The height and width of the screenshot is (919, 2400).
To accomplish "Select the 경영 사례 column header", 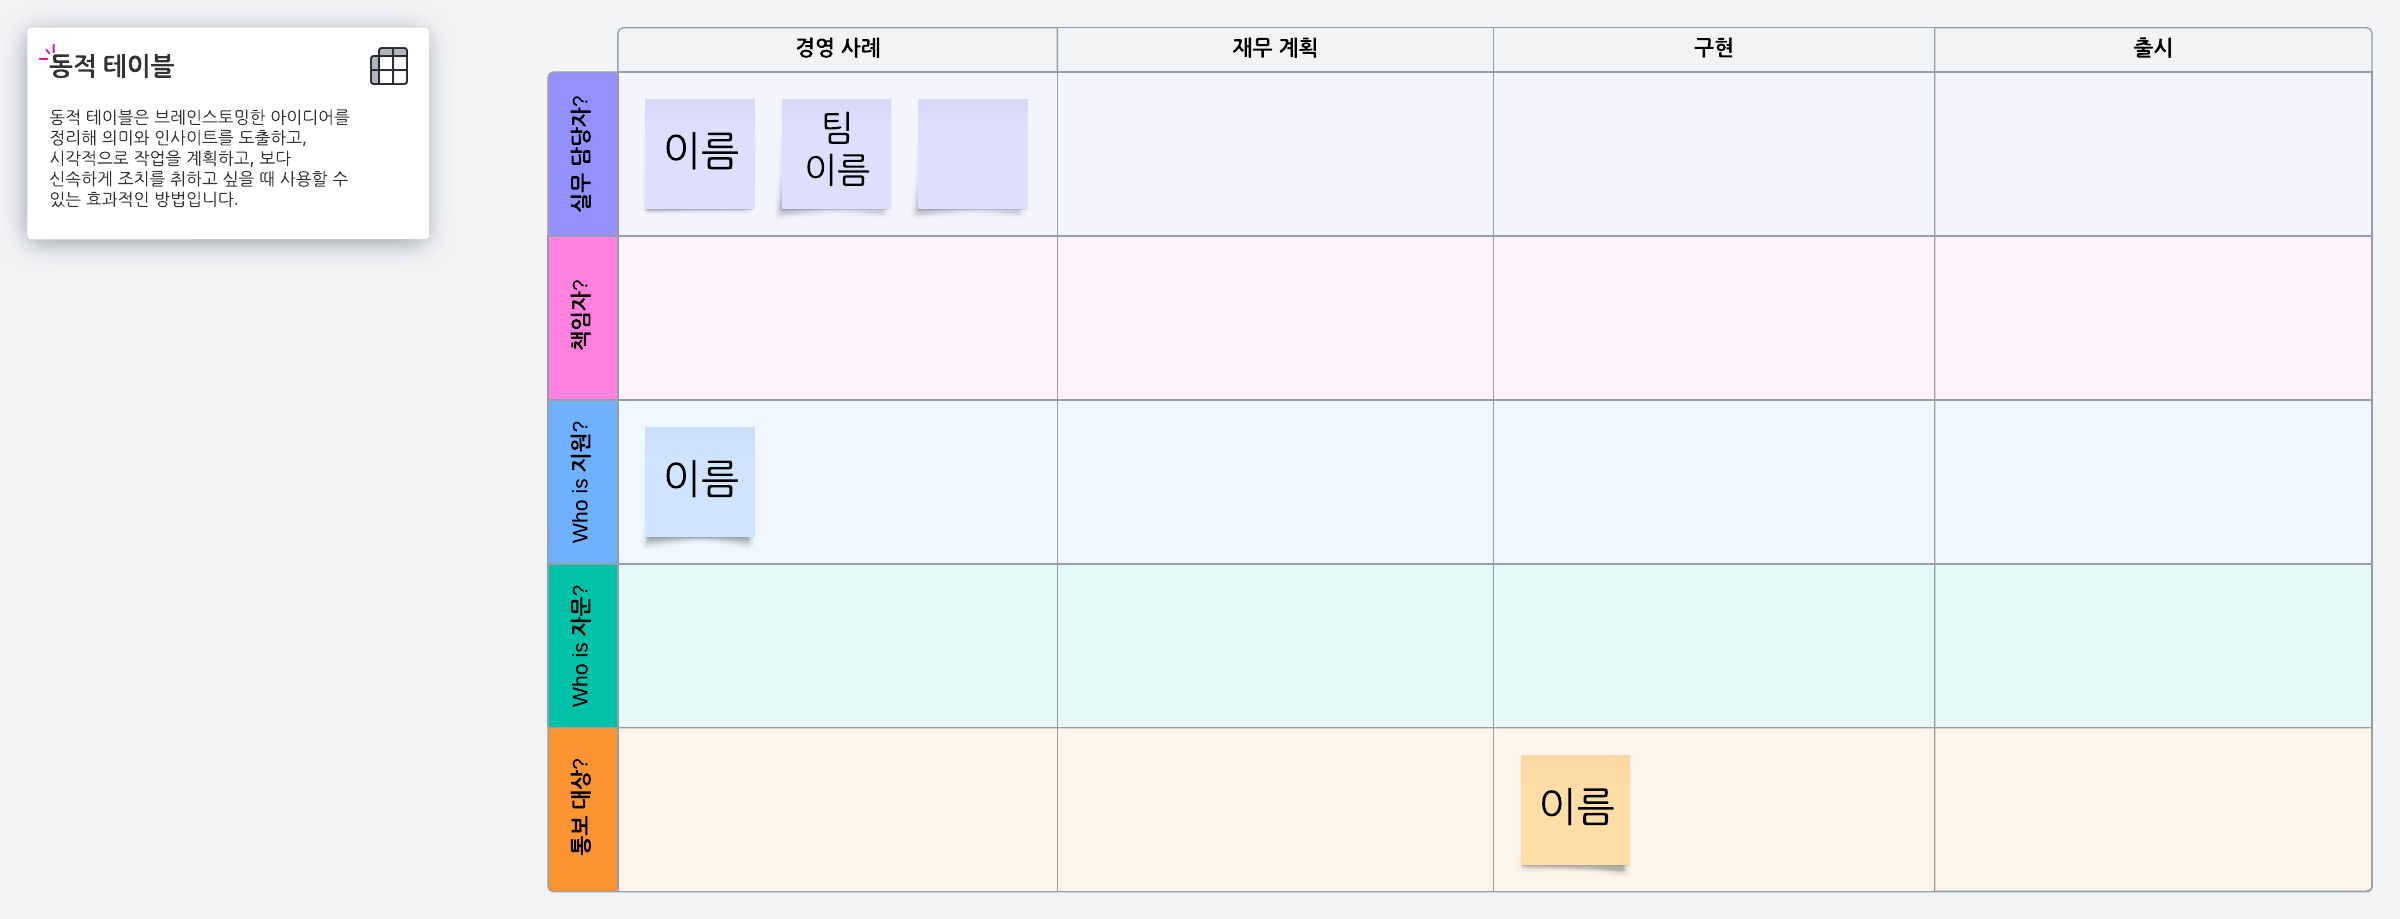I will 837,48.
